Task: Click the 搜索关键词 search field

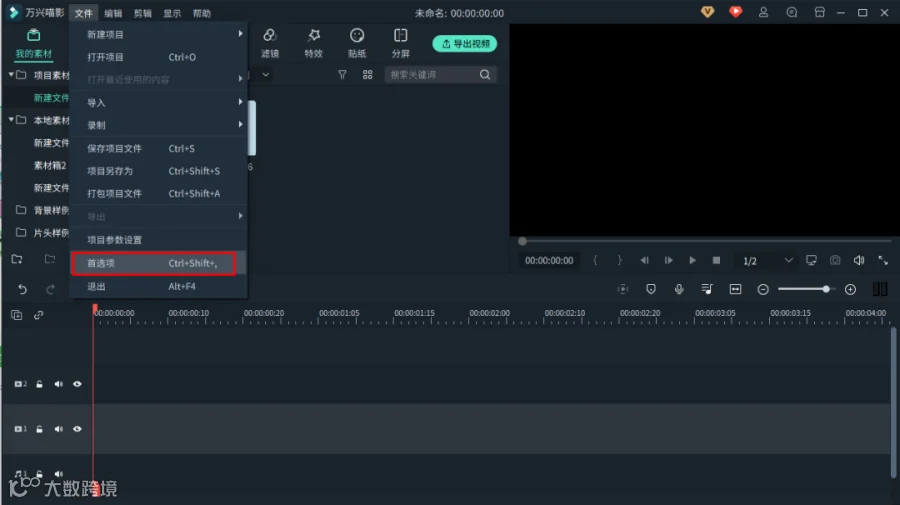Action: click(x=430, y=75)
